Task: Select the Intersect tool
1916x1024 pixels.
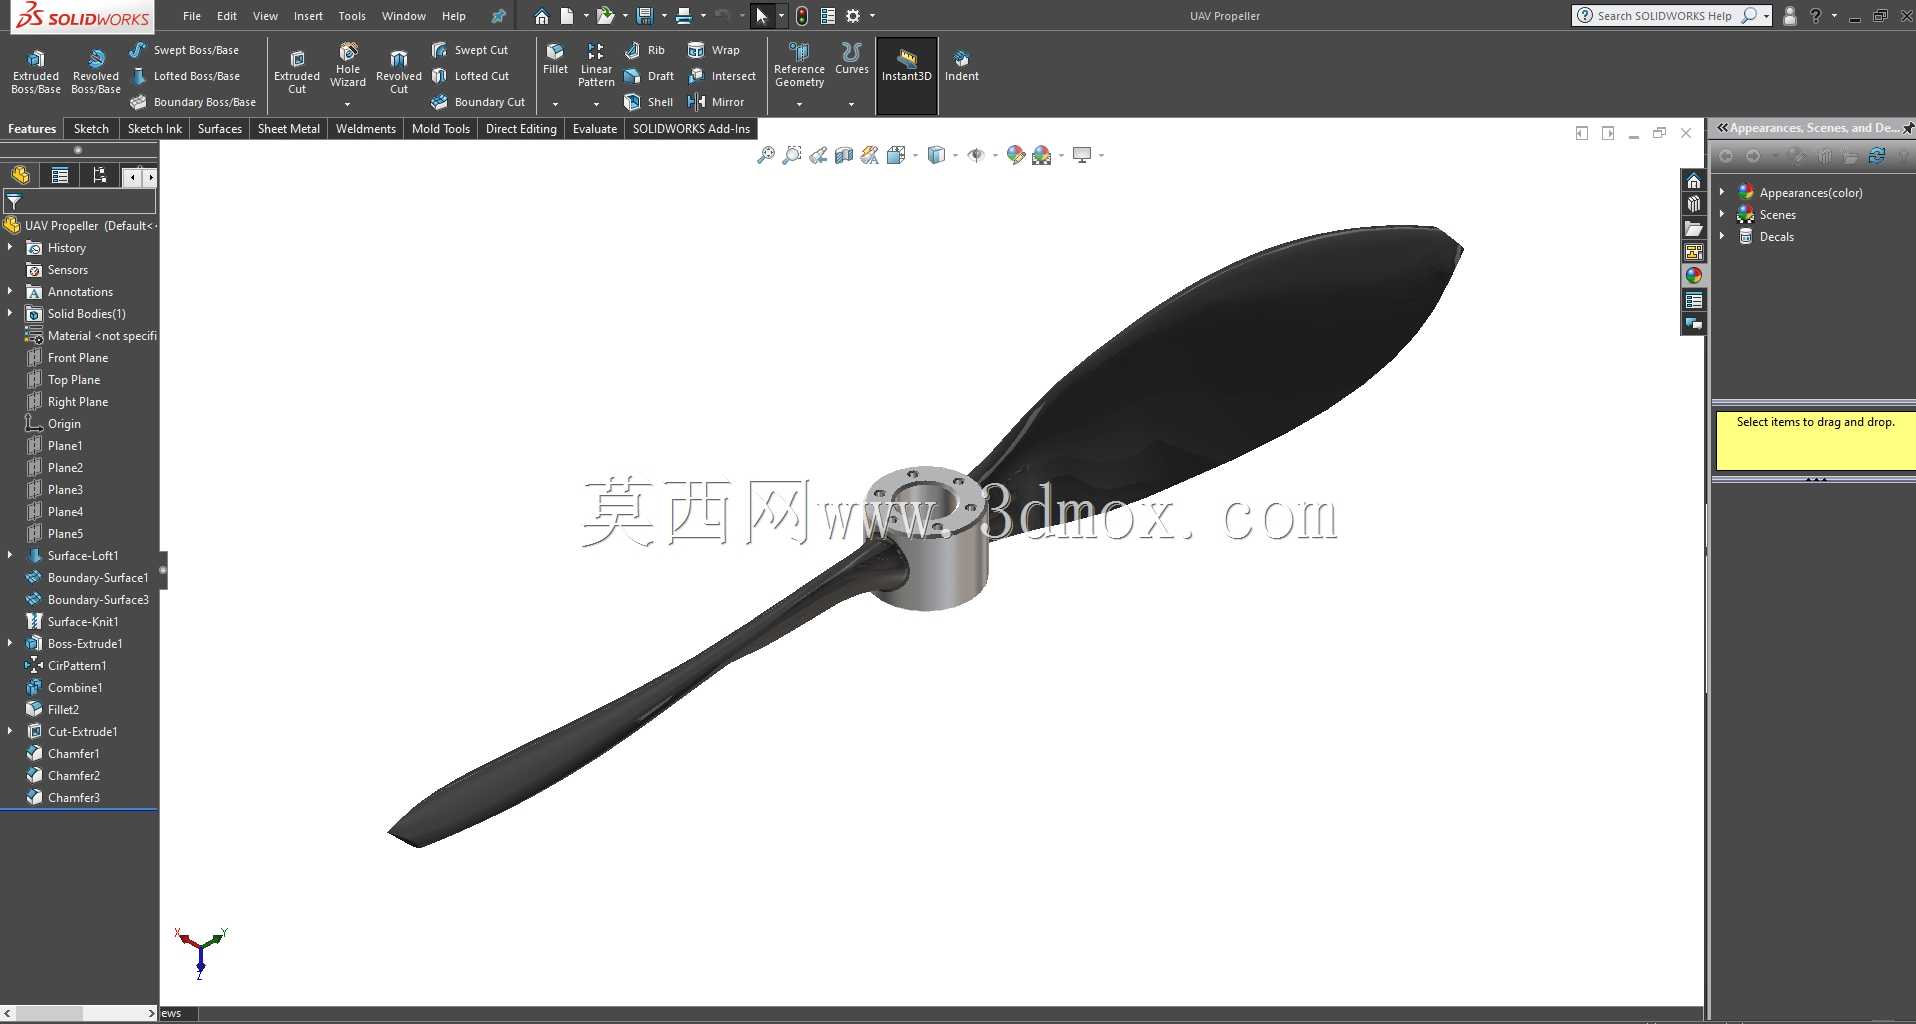Action: [722, 76]
